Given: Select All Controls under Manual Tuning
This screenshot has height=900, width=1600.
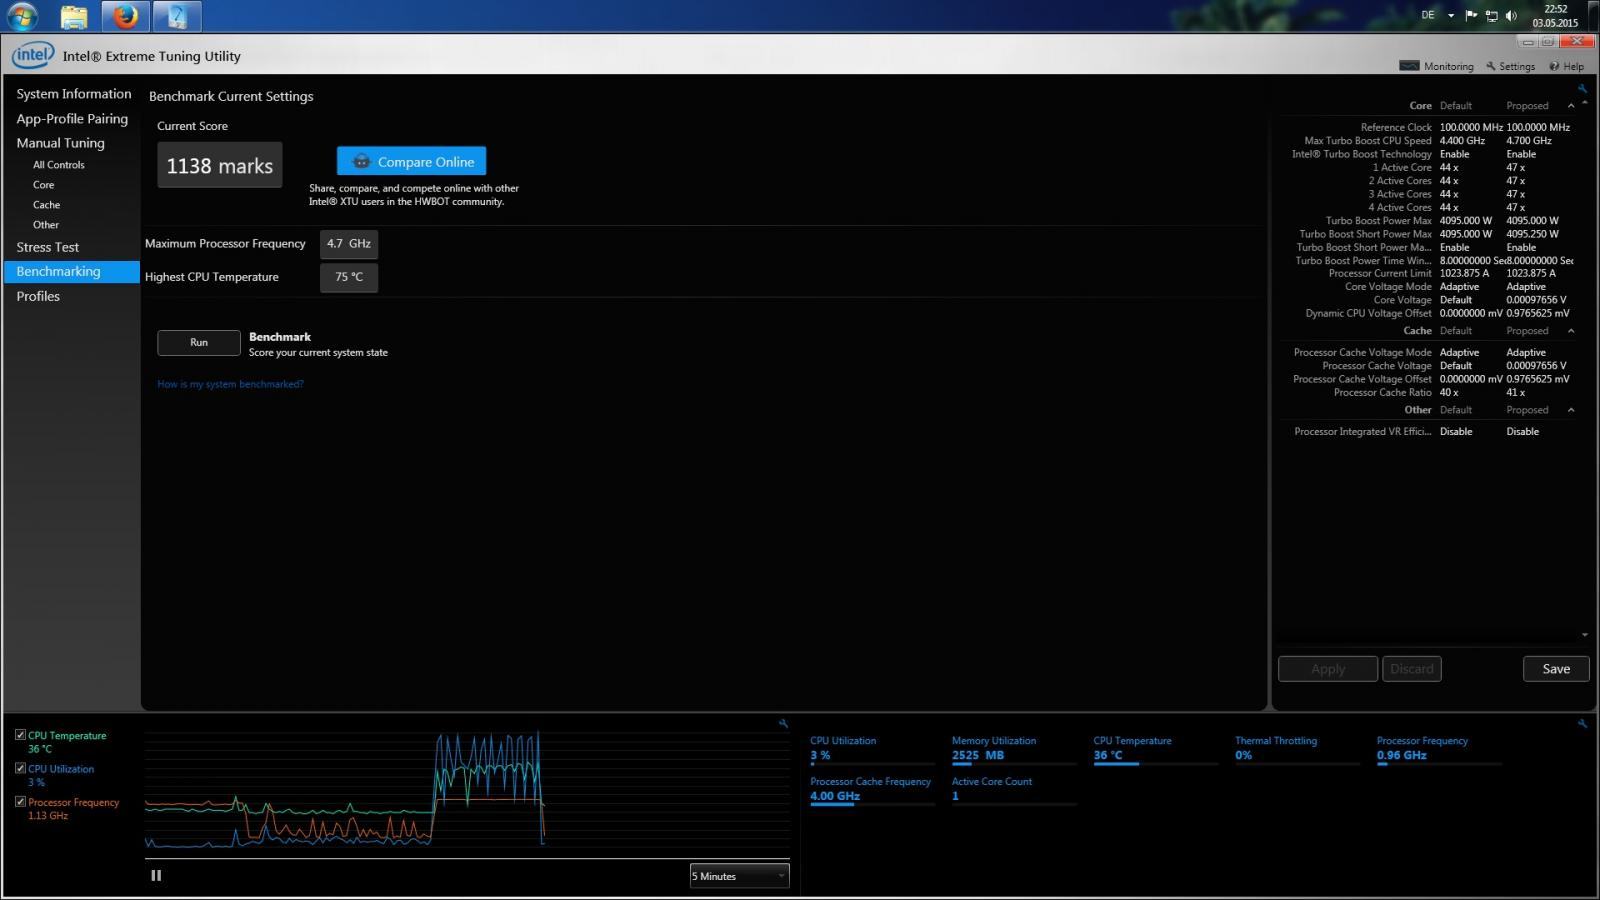Looking at the screenshot, I should (x=59, y=165).
